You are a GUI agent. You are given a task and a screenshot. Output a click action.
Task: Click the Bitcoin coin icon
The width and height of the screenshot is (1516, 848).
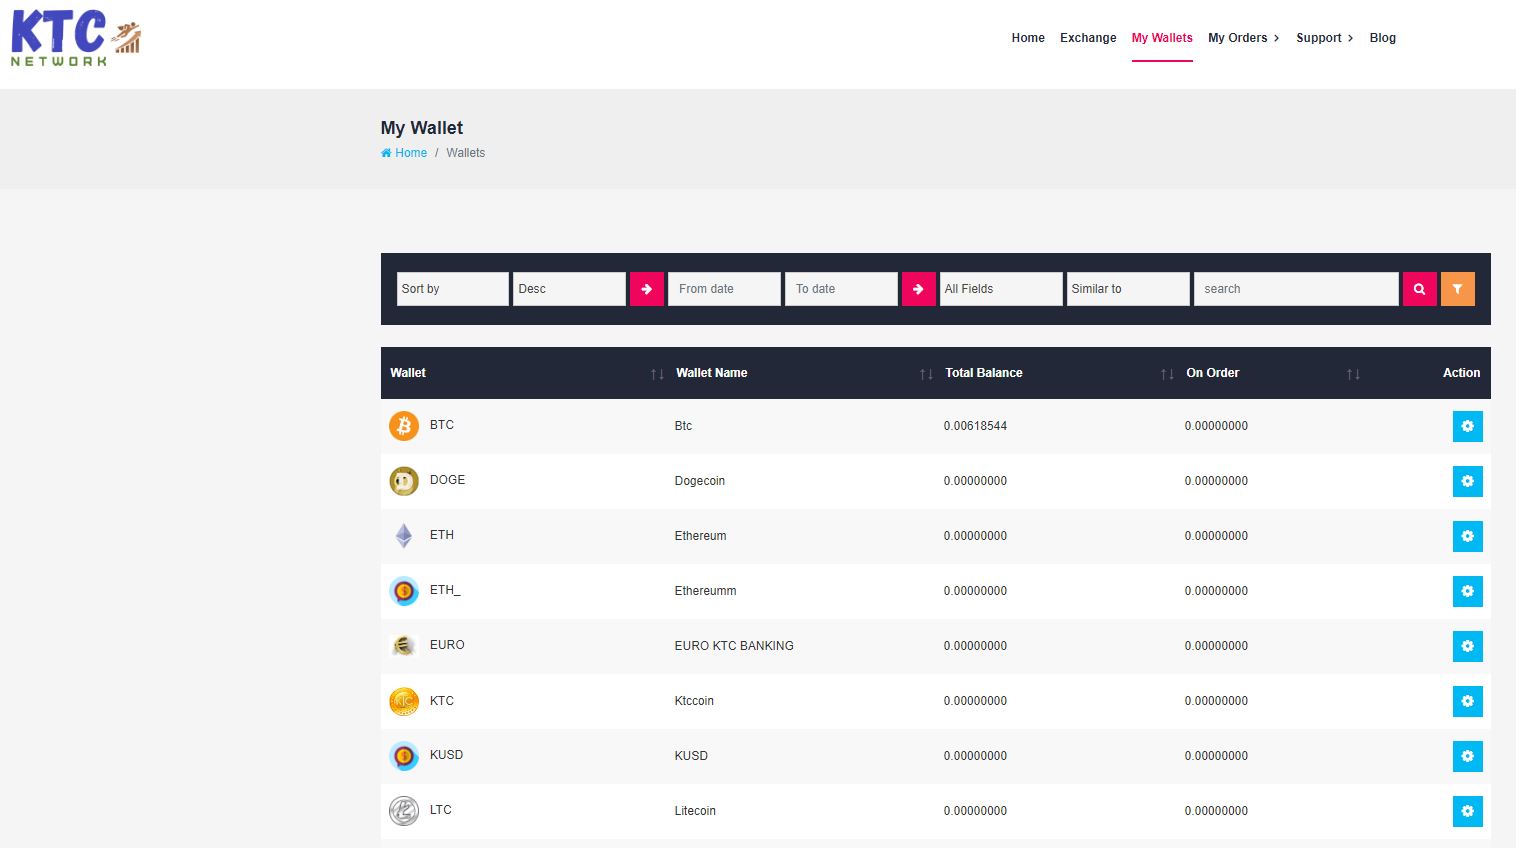click(404, 426)
